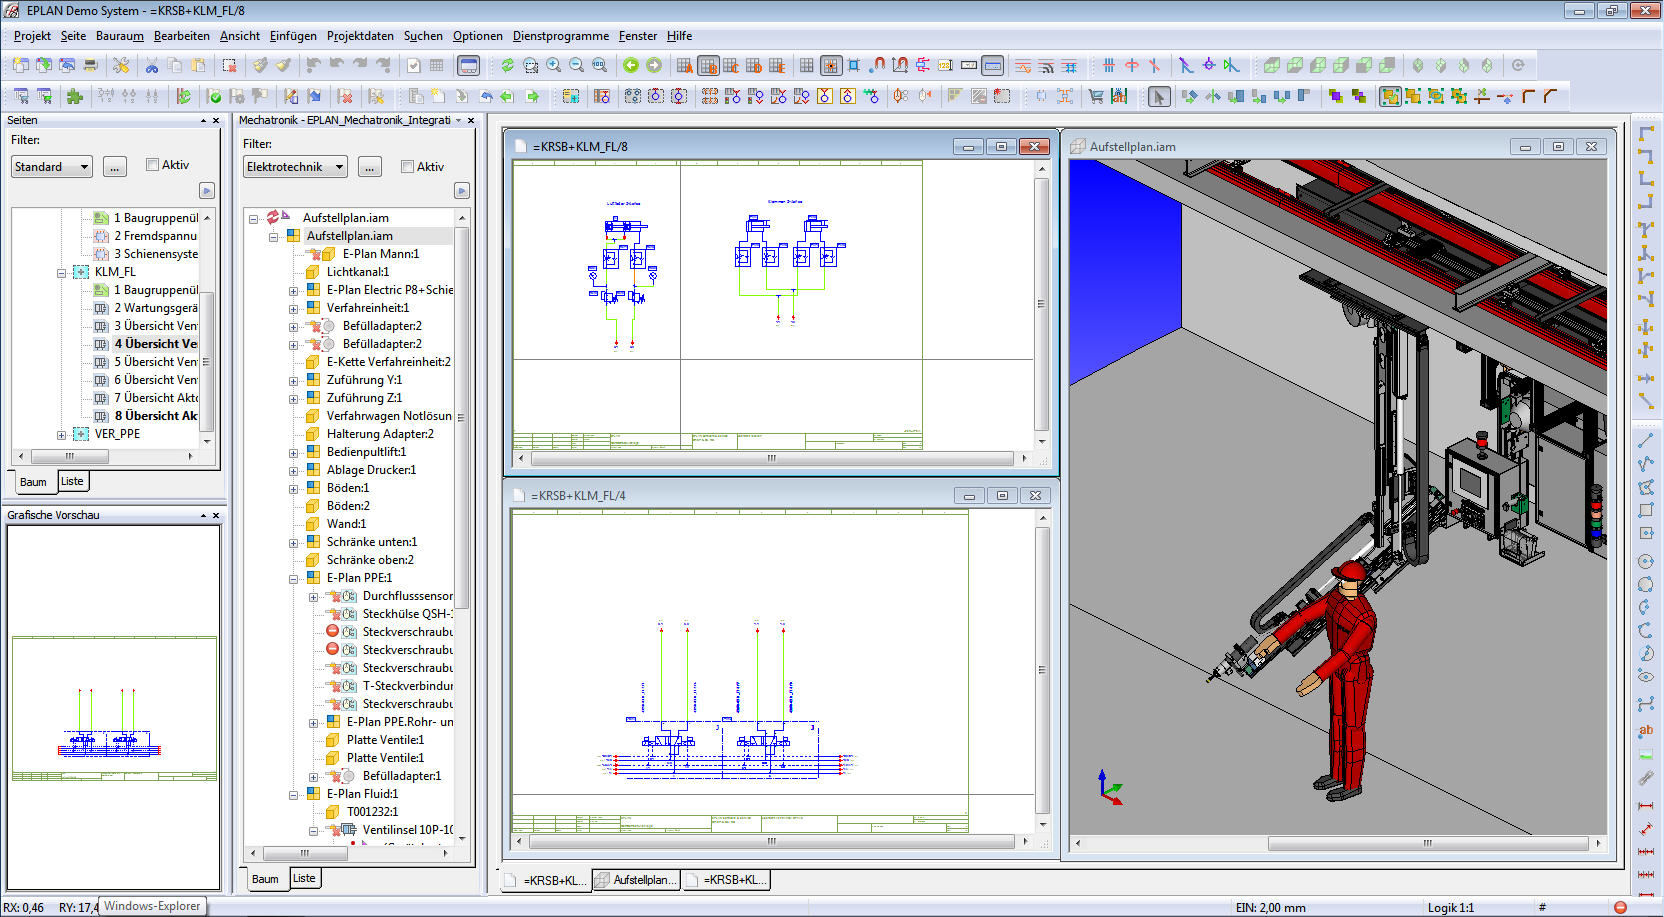
Task: Open the Projektdaten menu
Action: click(x=360, y=36)
